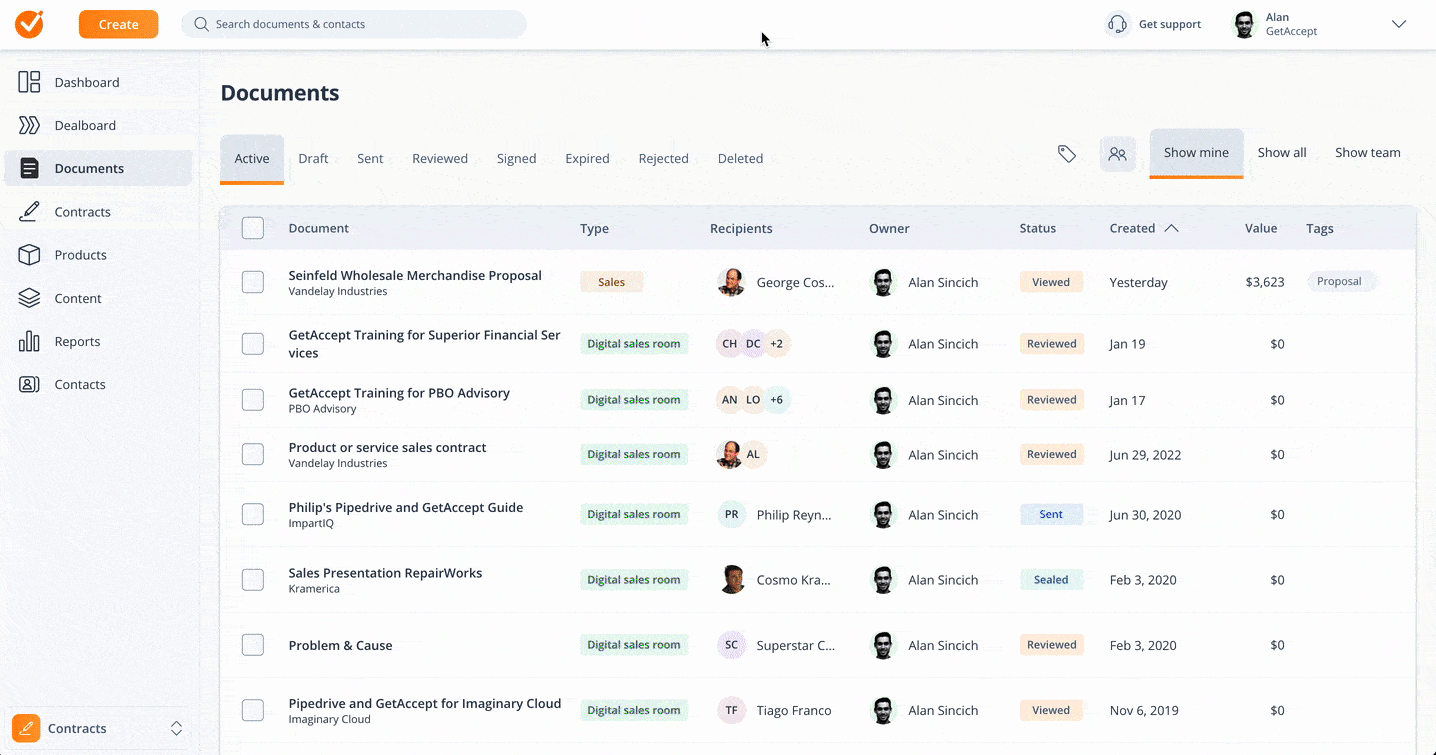Click the orange Create button
The width and height of the screenshot is (1436, 755).
point(118,24)
